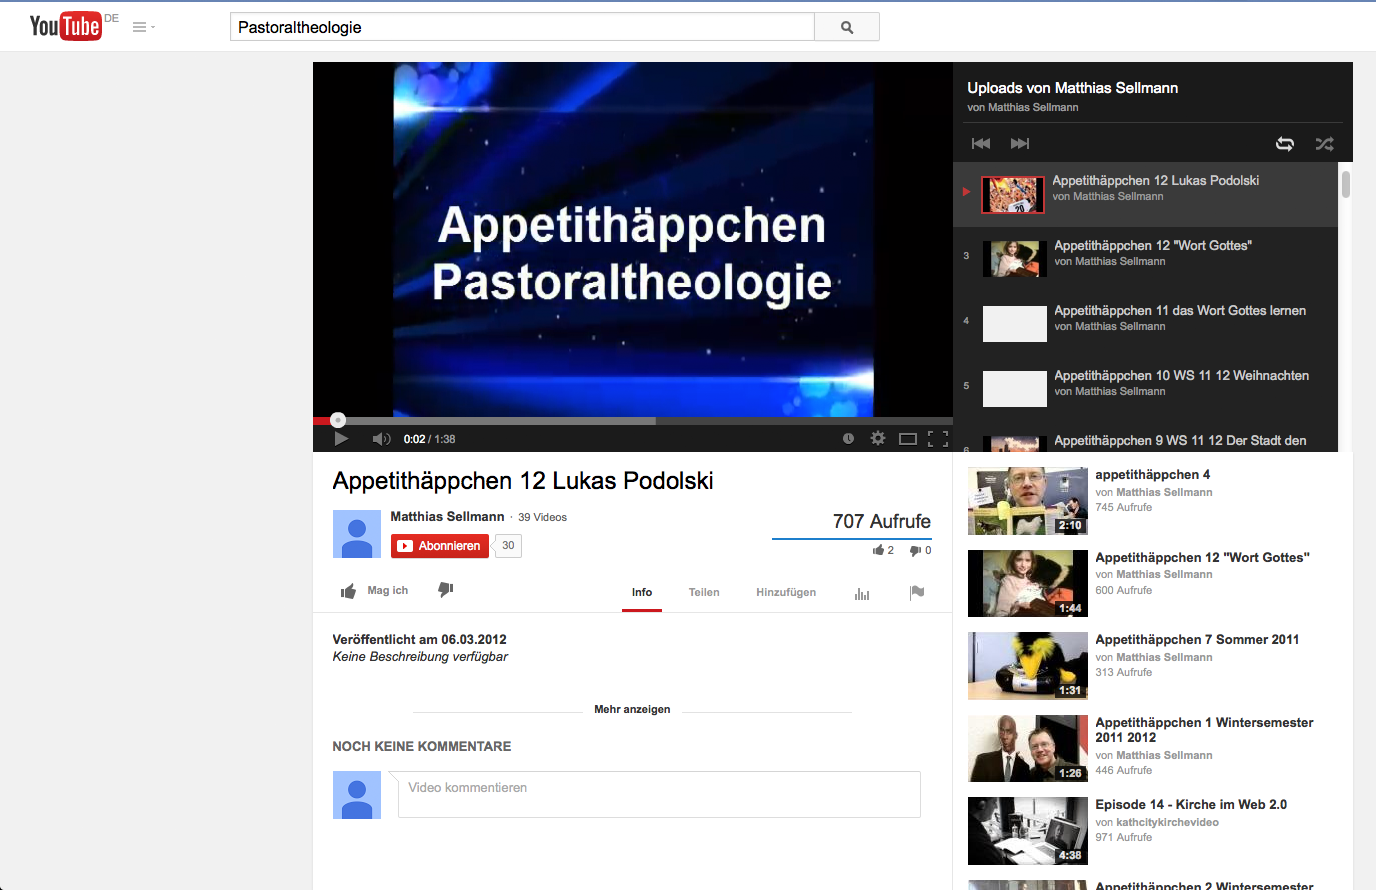
Task: Click the subscriber count 30
Action: pyautogui.click(x=508, y=546)
